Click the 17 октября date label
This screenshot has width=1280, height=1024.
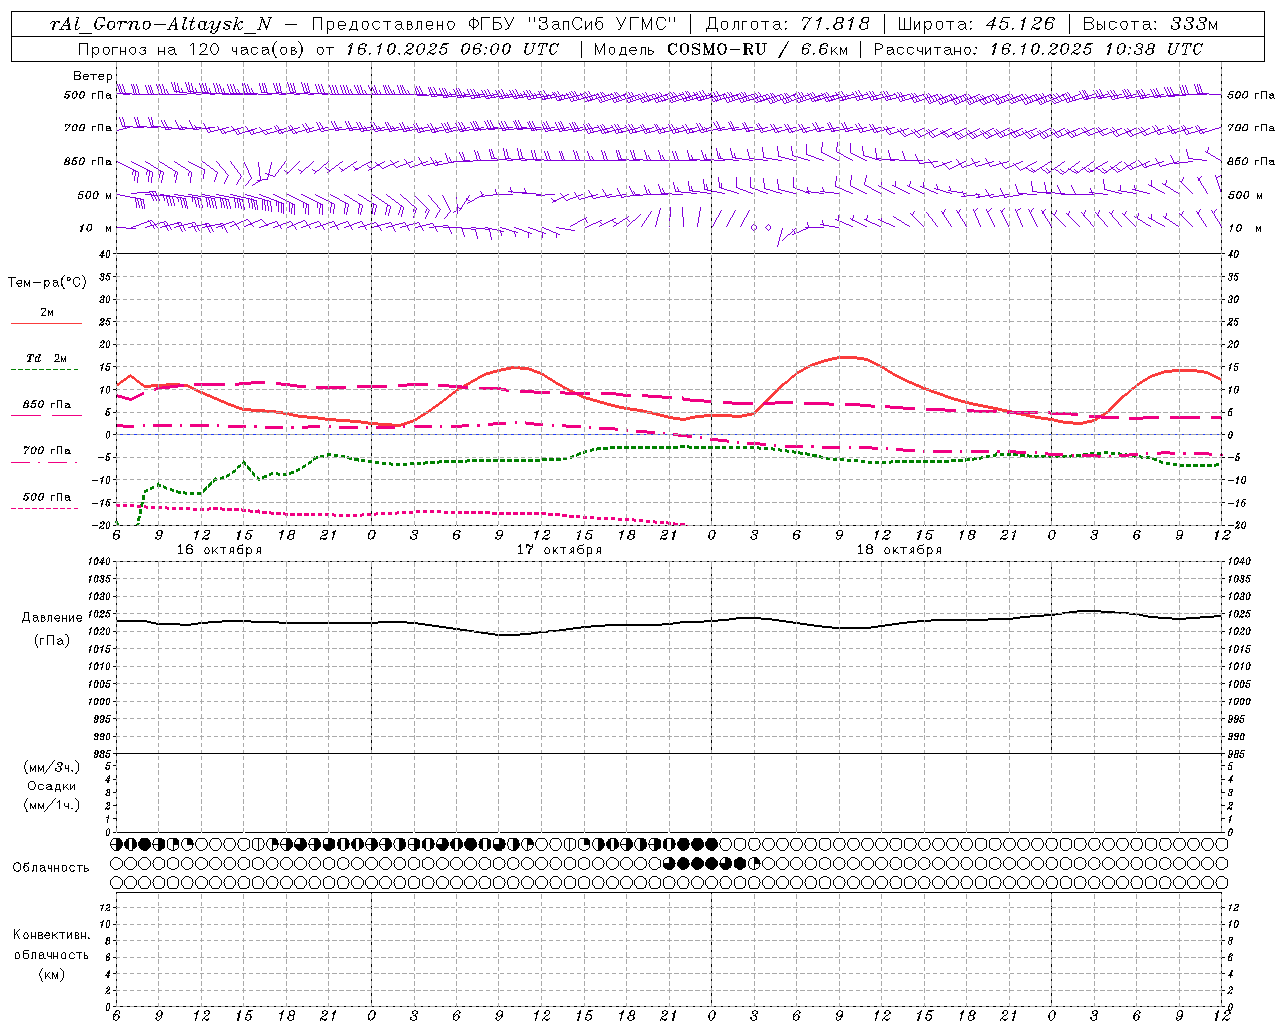559,550
